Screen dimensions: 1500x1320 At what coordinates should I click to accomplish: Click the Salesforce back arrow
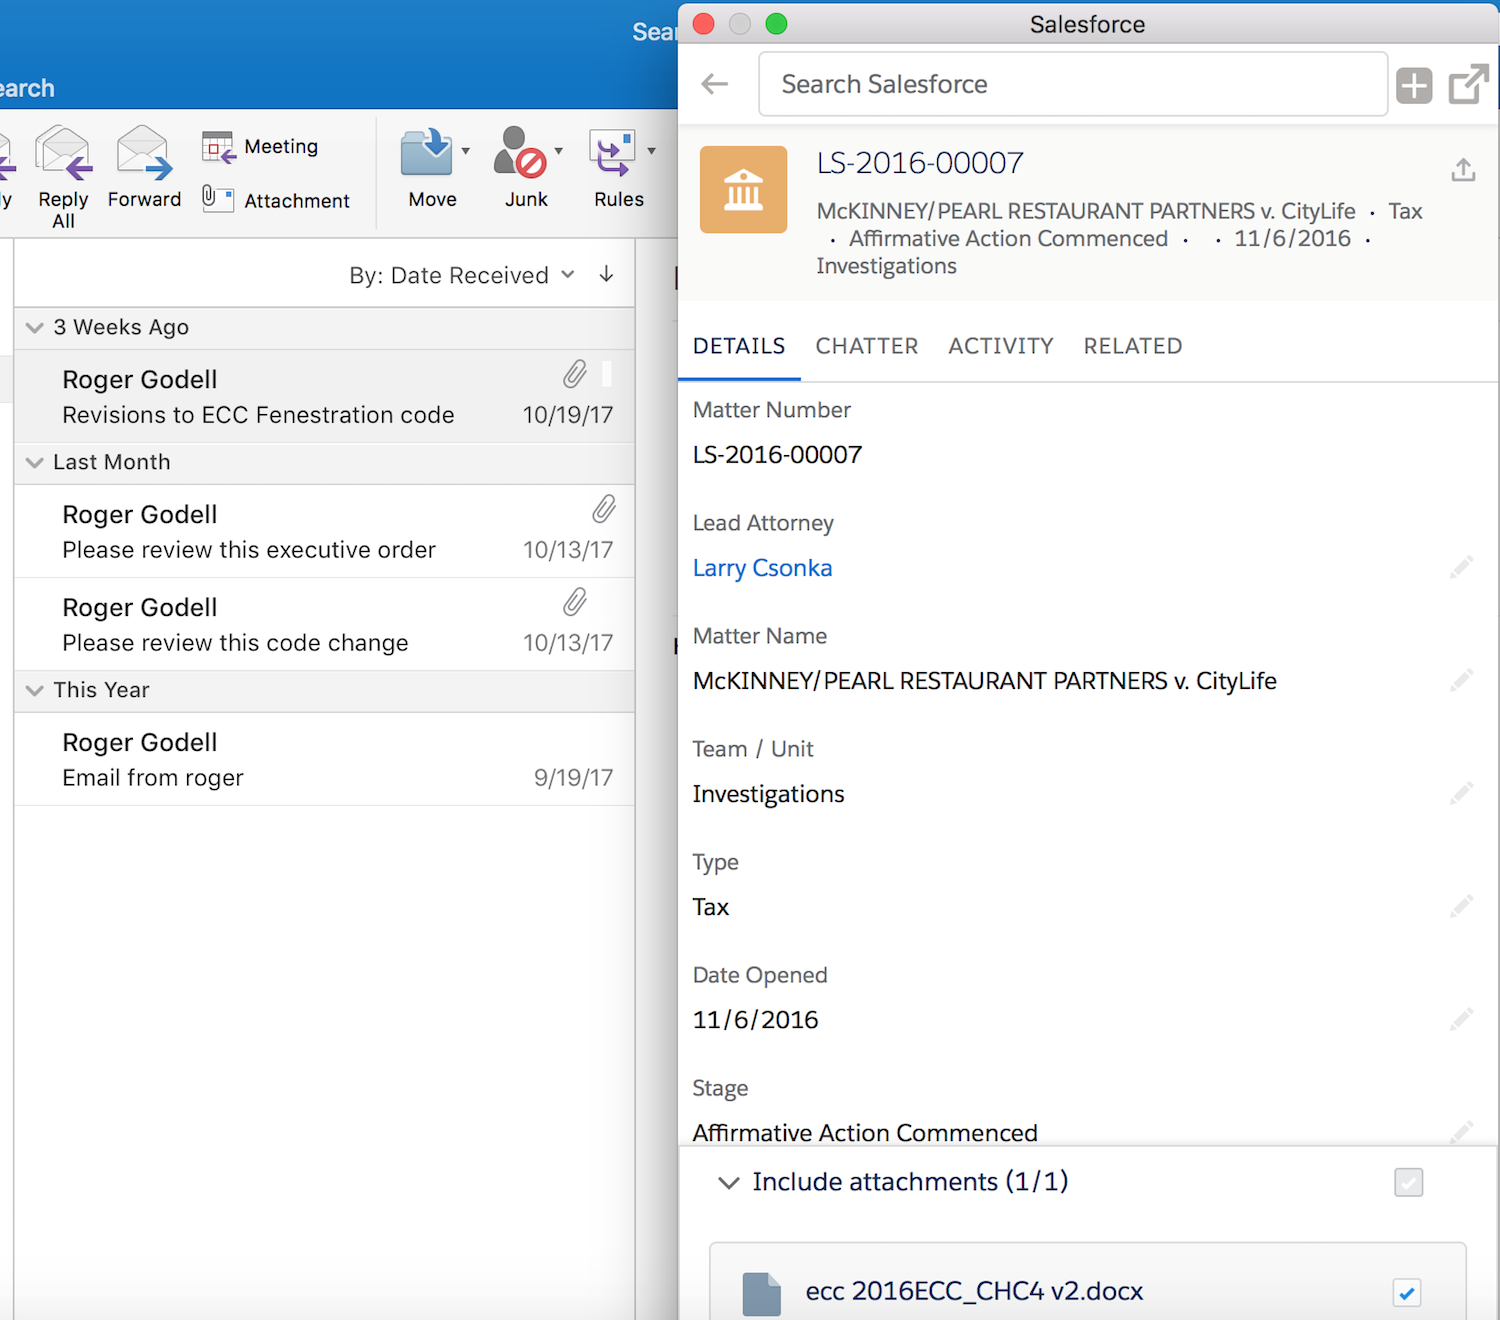tap(715, 84)
